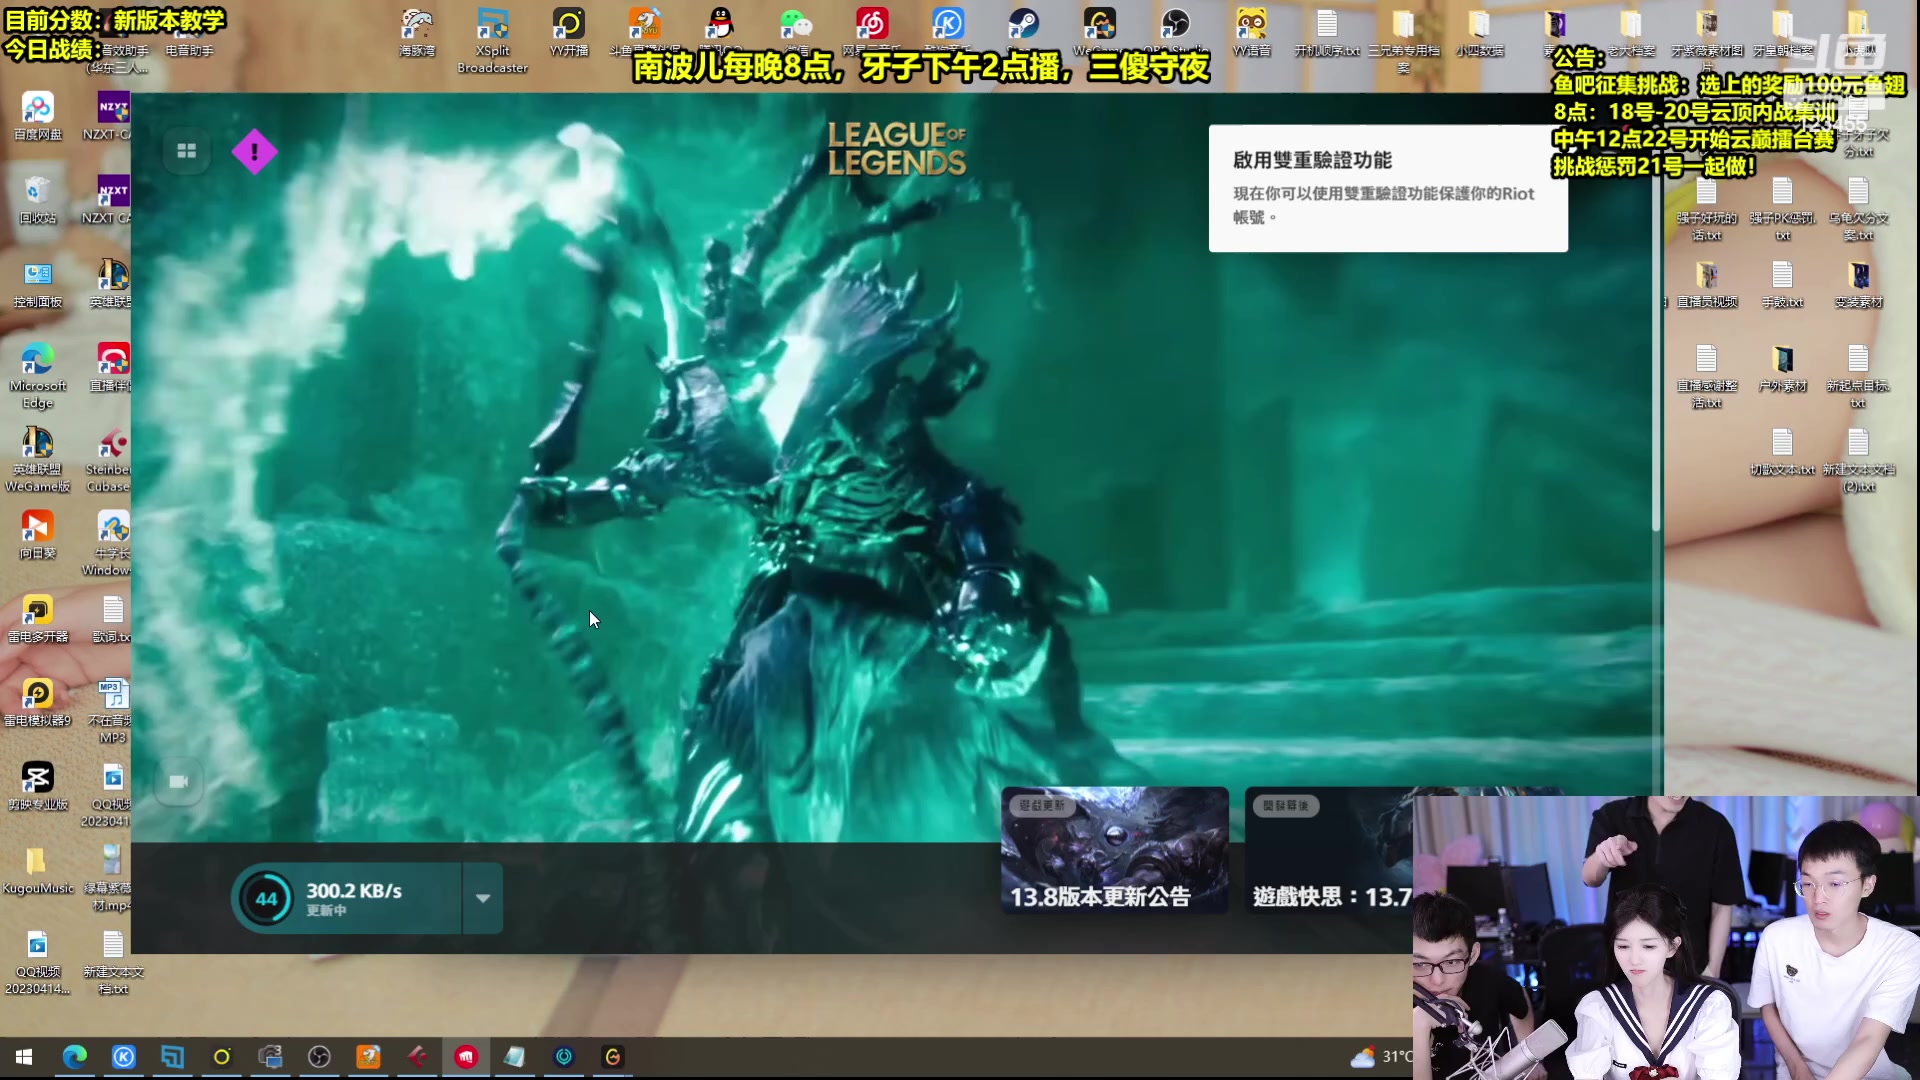Screen dimensions: 1920x1080
Task: Click the 300.2 KB/s updating button
Action: [346, 898]
